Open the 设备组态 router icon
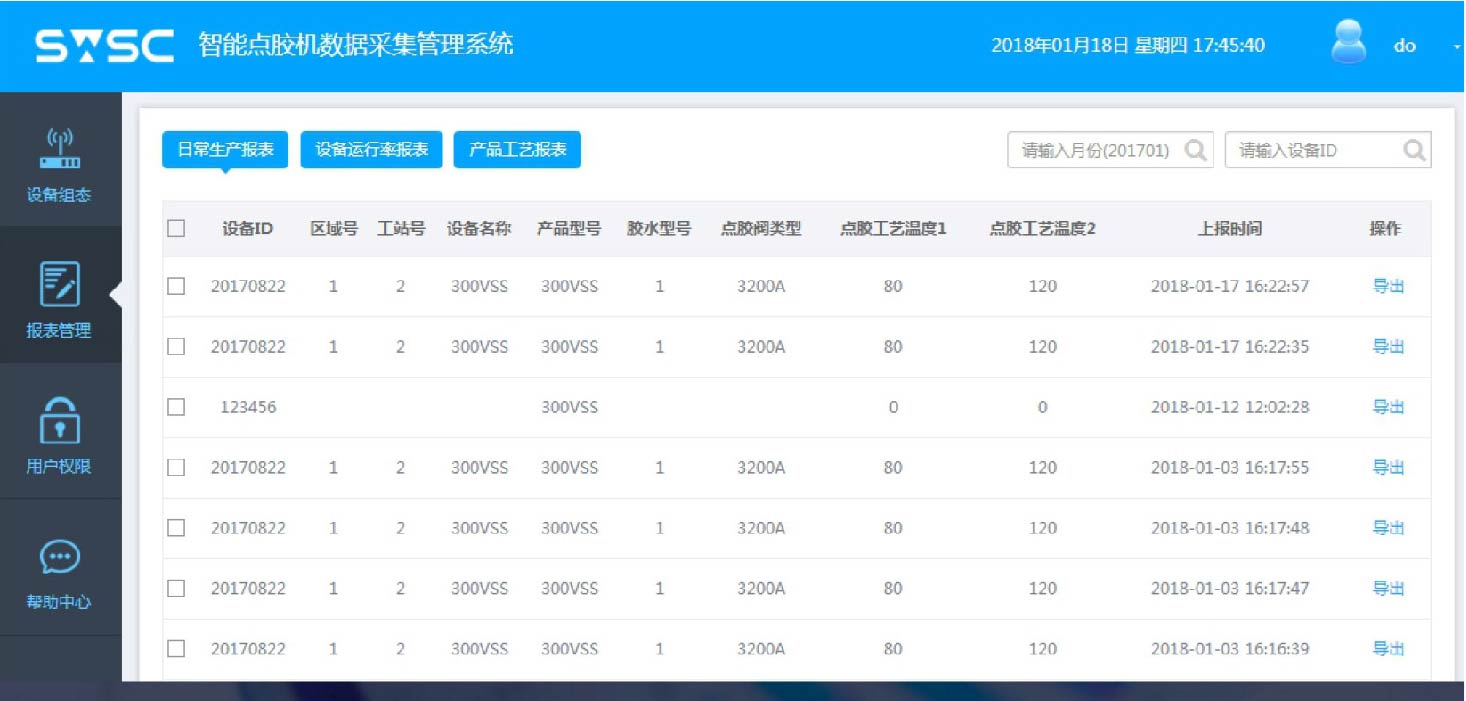 (60, 149)
